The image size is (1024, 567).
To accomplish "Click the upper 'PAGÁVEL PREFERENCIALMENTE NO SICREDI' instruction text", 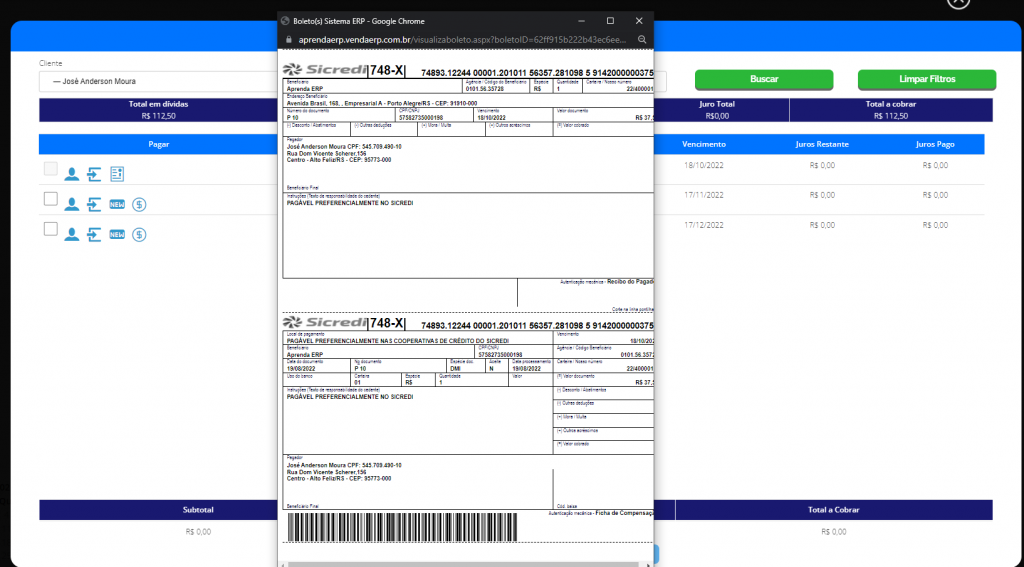I will point(350,203).
